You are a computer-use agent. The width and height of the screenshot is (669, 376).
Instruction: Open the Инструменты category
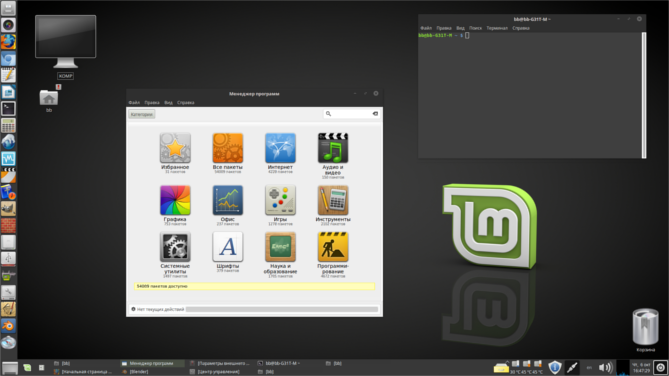click(x=333, y=205)
